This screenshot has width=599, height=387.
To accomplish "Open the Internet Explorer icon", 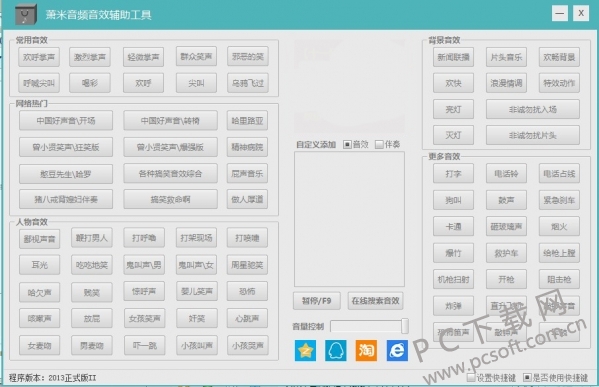I will [x=397, y=350].
